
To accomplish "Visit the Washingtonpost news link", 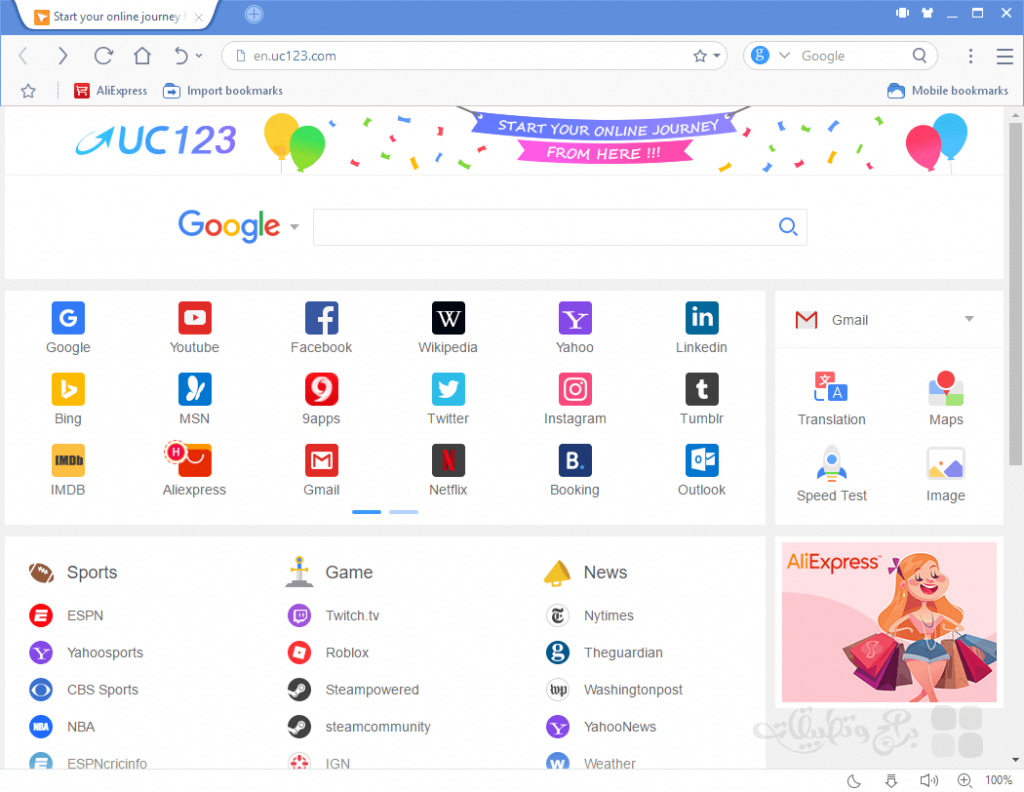I will (x=635, y=689).
